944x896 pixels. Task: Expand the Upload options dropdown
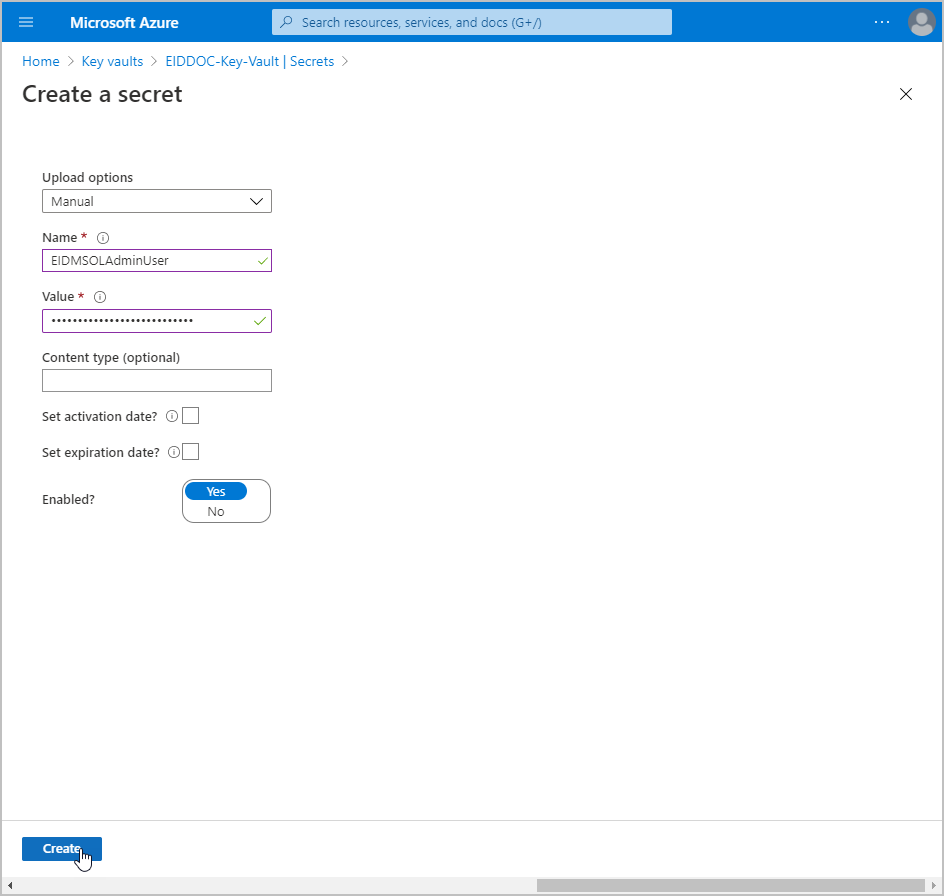[x=157, y=201]
